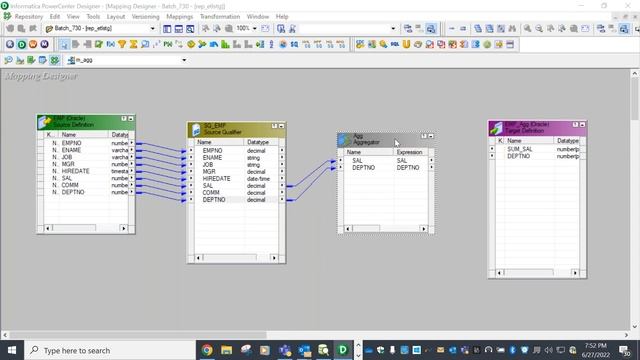Click the workspace vertical scrollbar down arrow
Screen dimensions: 640x360
click(x=635, y=326)
